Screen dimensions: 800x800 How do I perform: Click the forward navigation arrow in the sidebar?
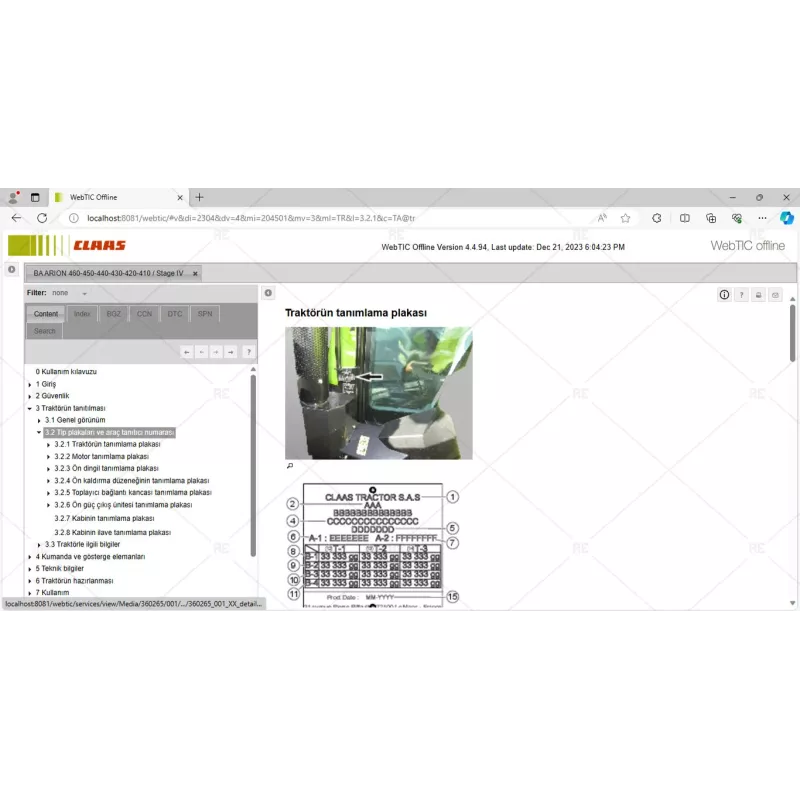tap(230, 352)
